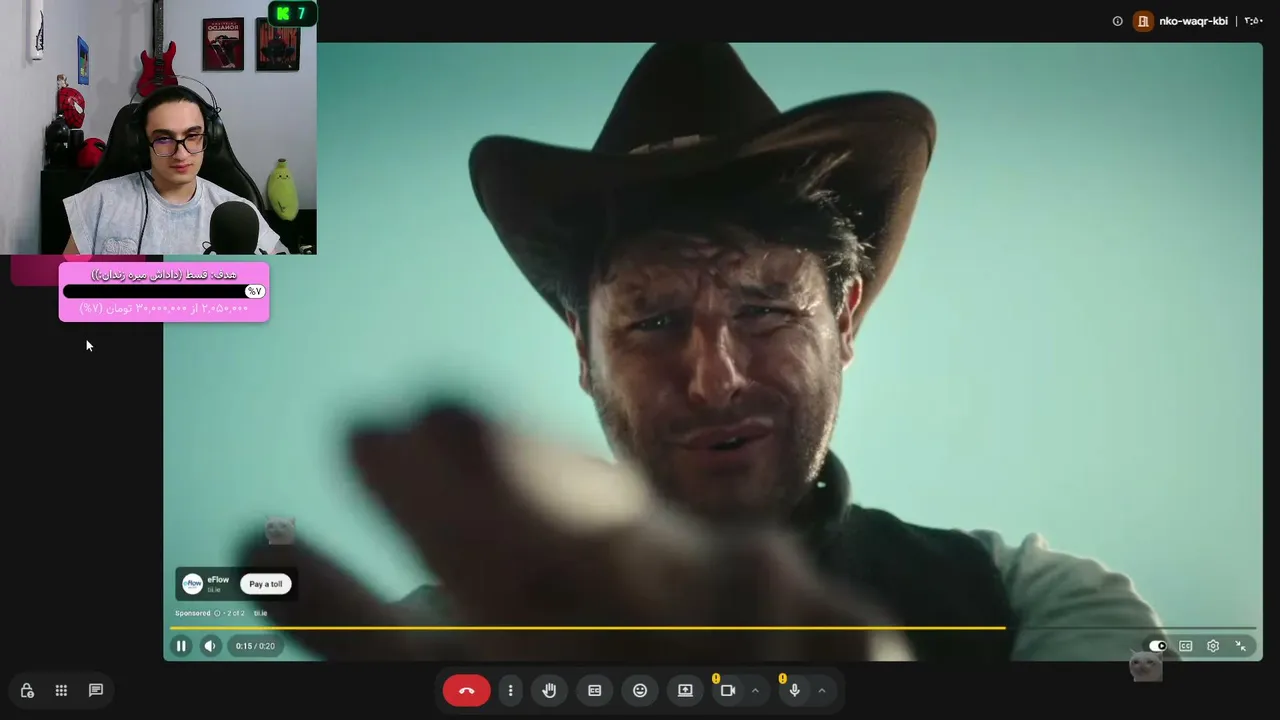
Task: Click the Sponsored ad info icon
Action: coord(217,613)
